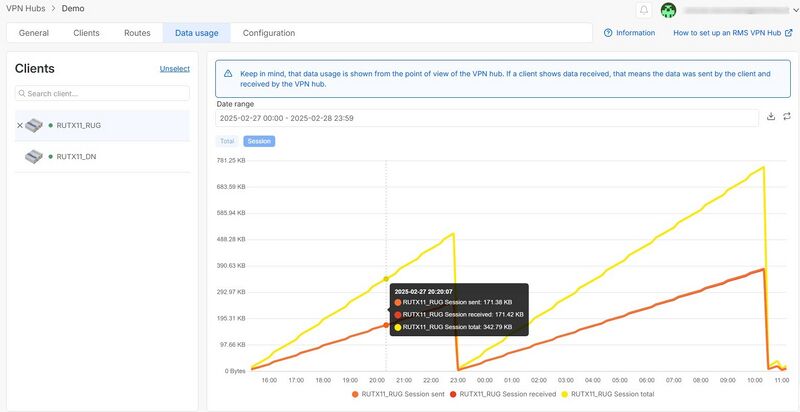Screen dimensions: 800x412
Task: Switch chart to Session view
Action: pyautogui.click(x=259, y=141)
